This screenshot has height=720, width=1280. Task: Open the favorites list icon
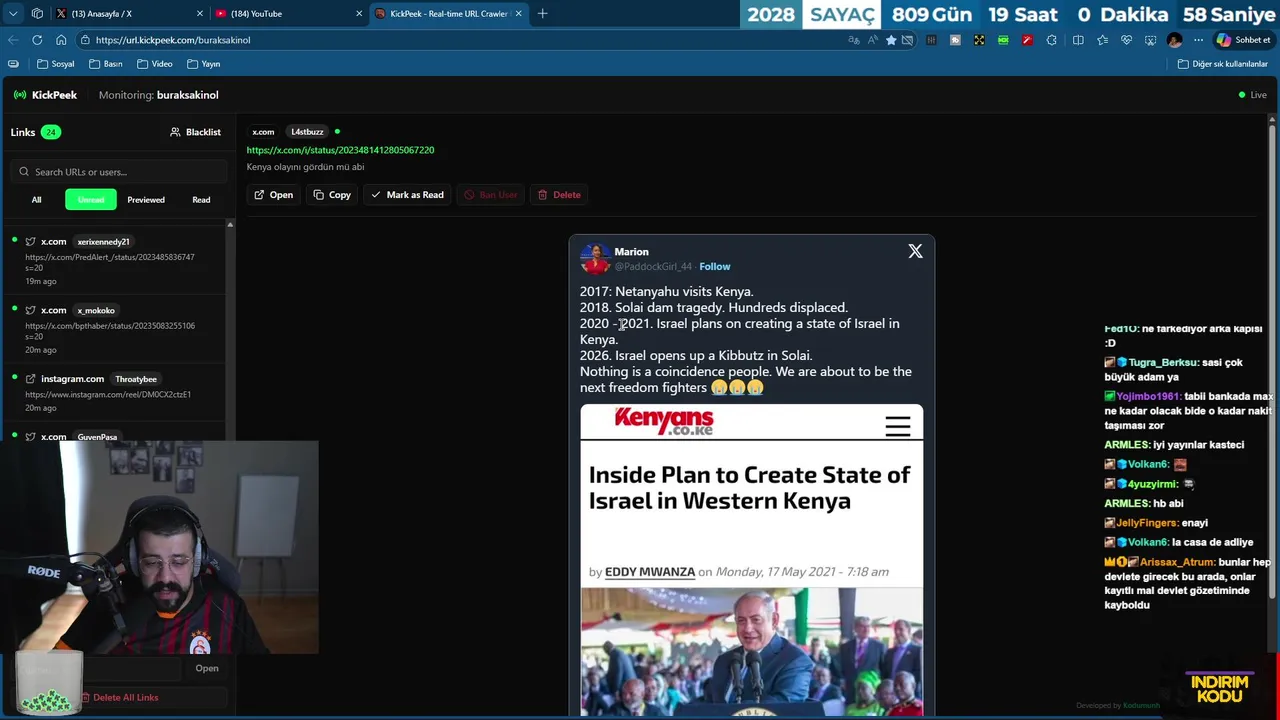pyautogui.click(x=1102, y=40)
